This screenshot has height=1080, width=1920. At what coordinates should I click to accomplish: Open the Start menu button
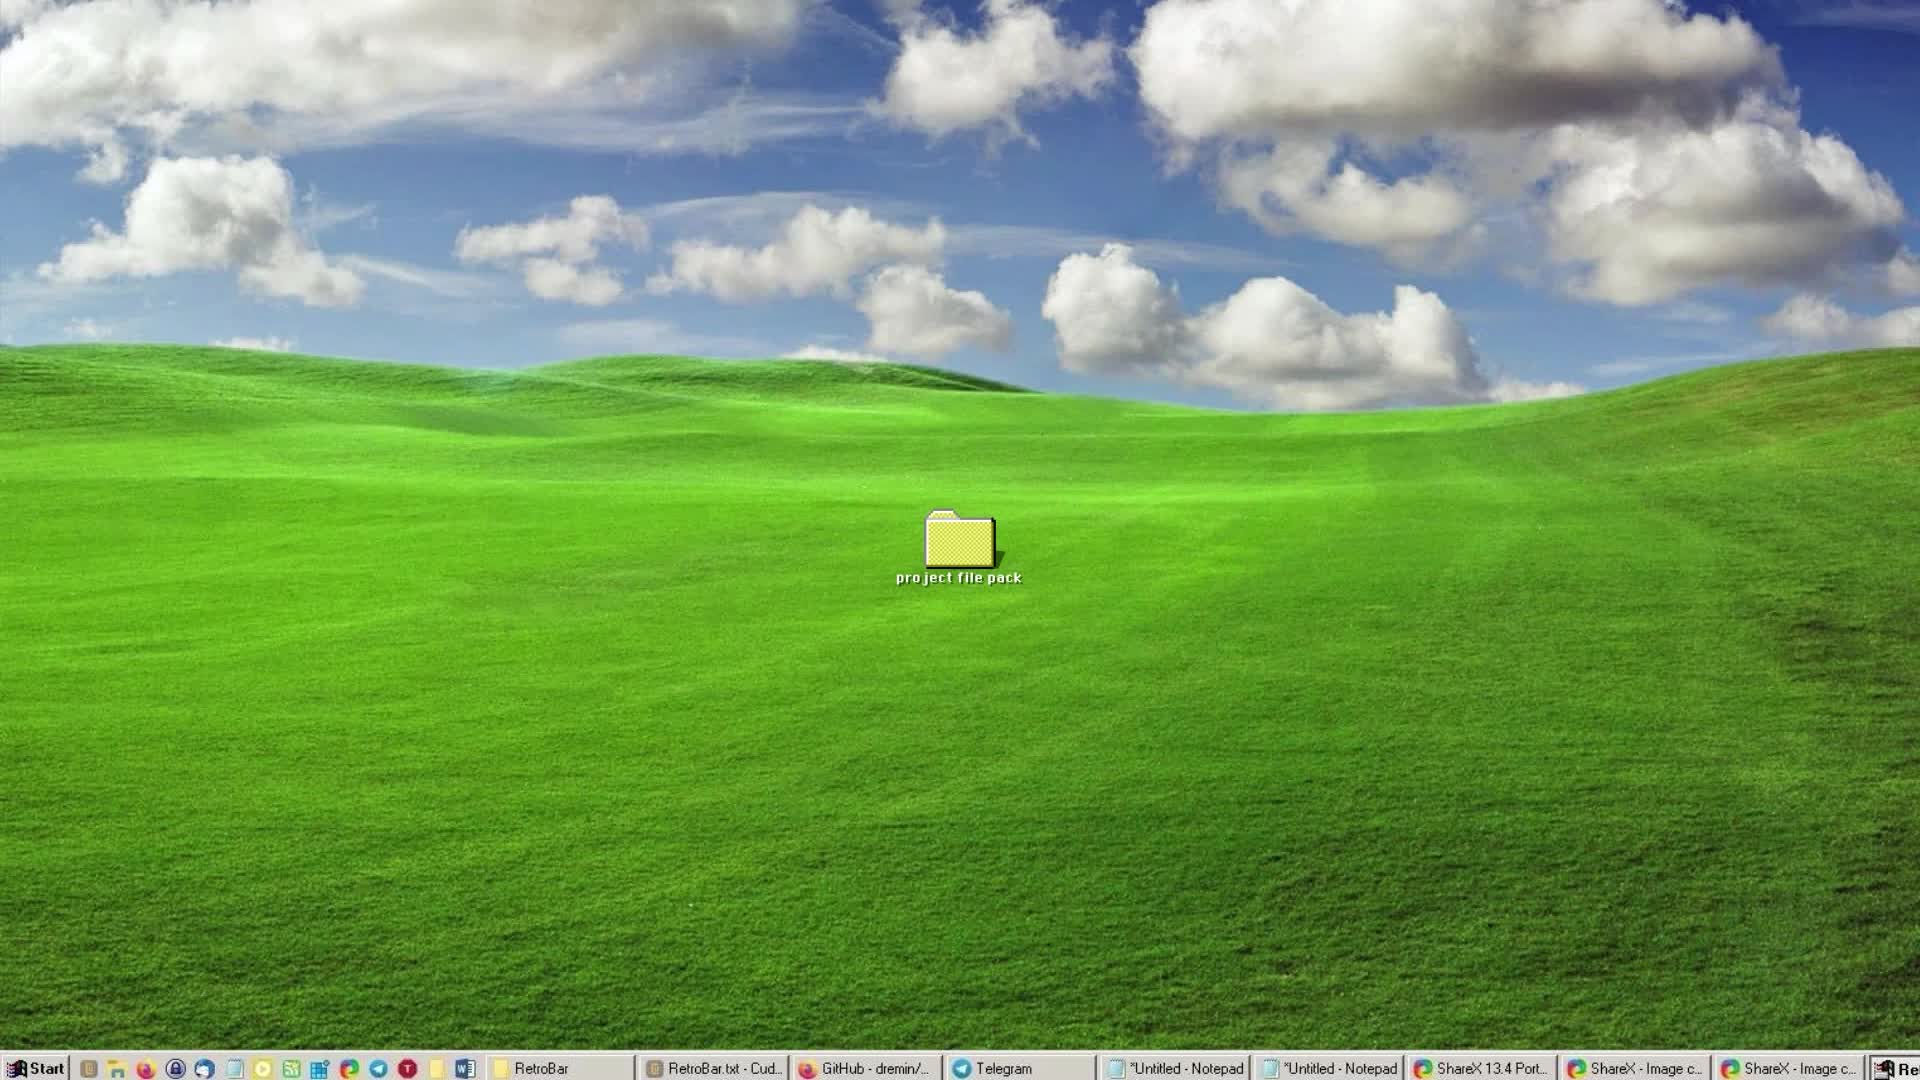35,1068
